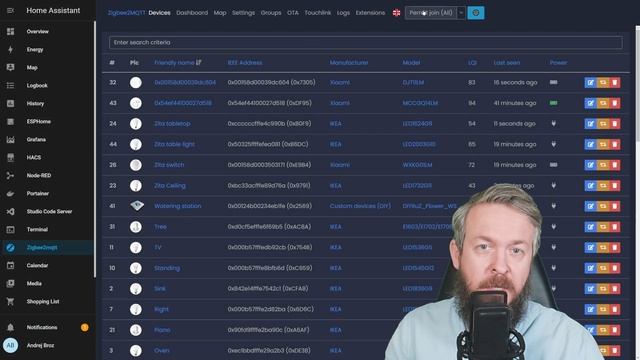Sort by LQI column
This screenshot has height=360, width=640.
472,62
